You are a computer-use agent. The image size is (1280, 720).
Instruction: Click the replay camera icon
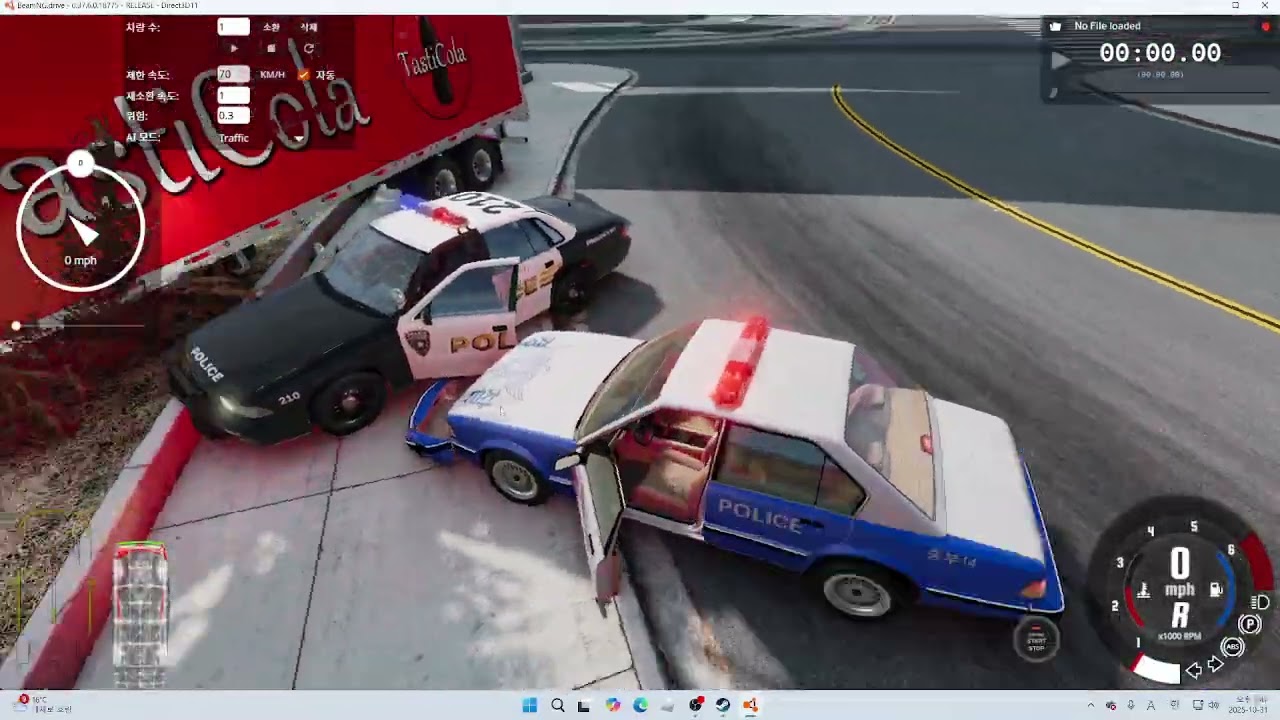[x=1055, y=26]
